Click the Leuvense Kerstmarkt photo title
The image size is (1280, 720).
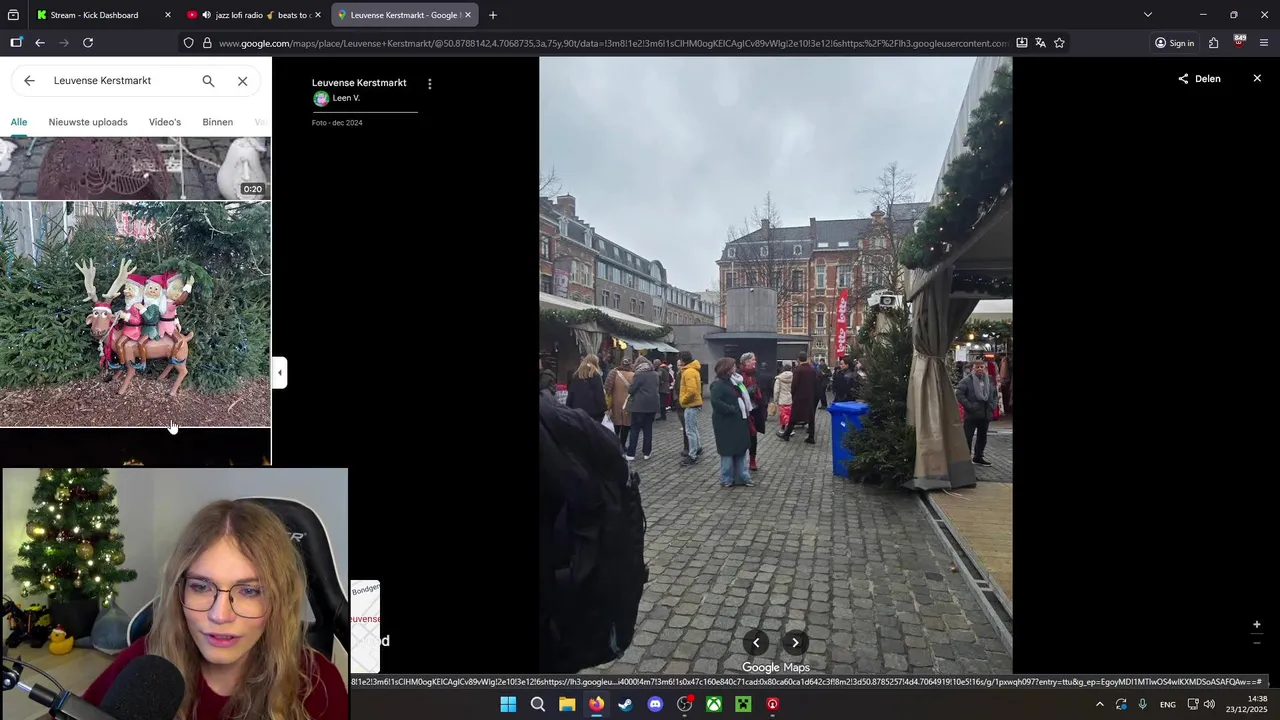[359, 83]
